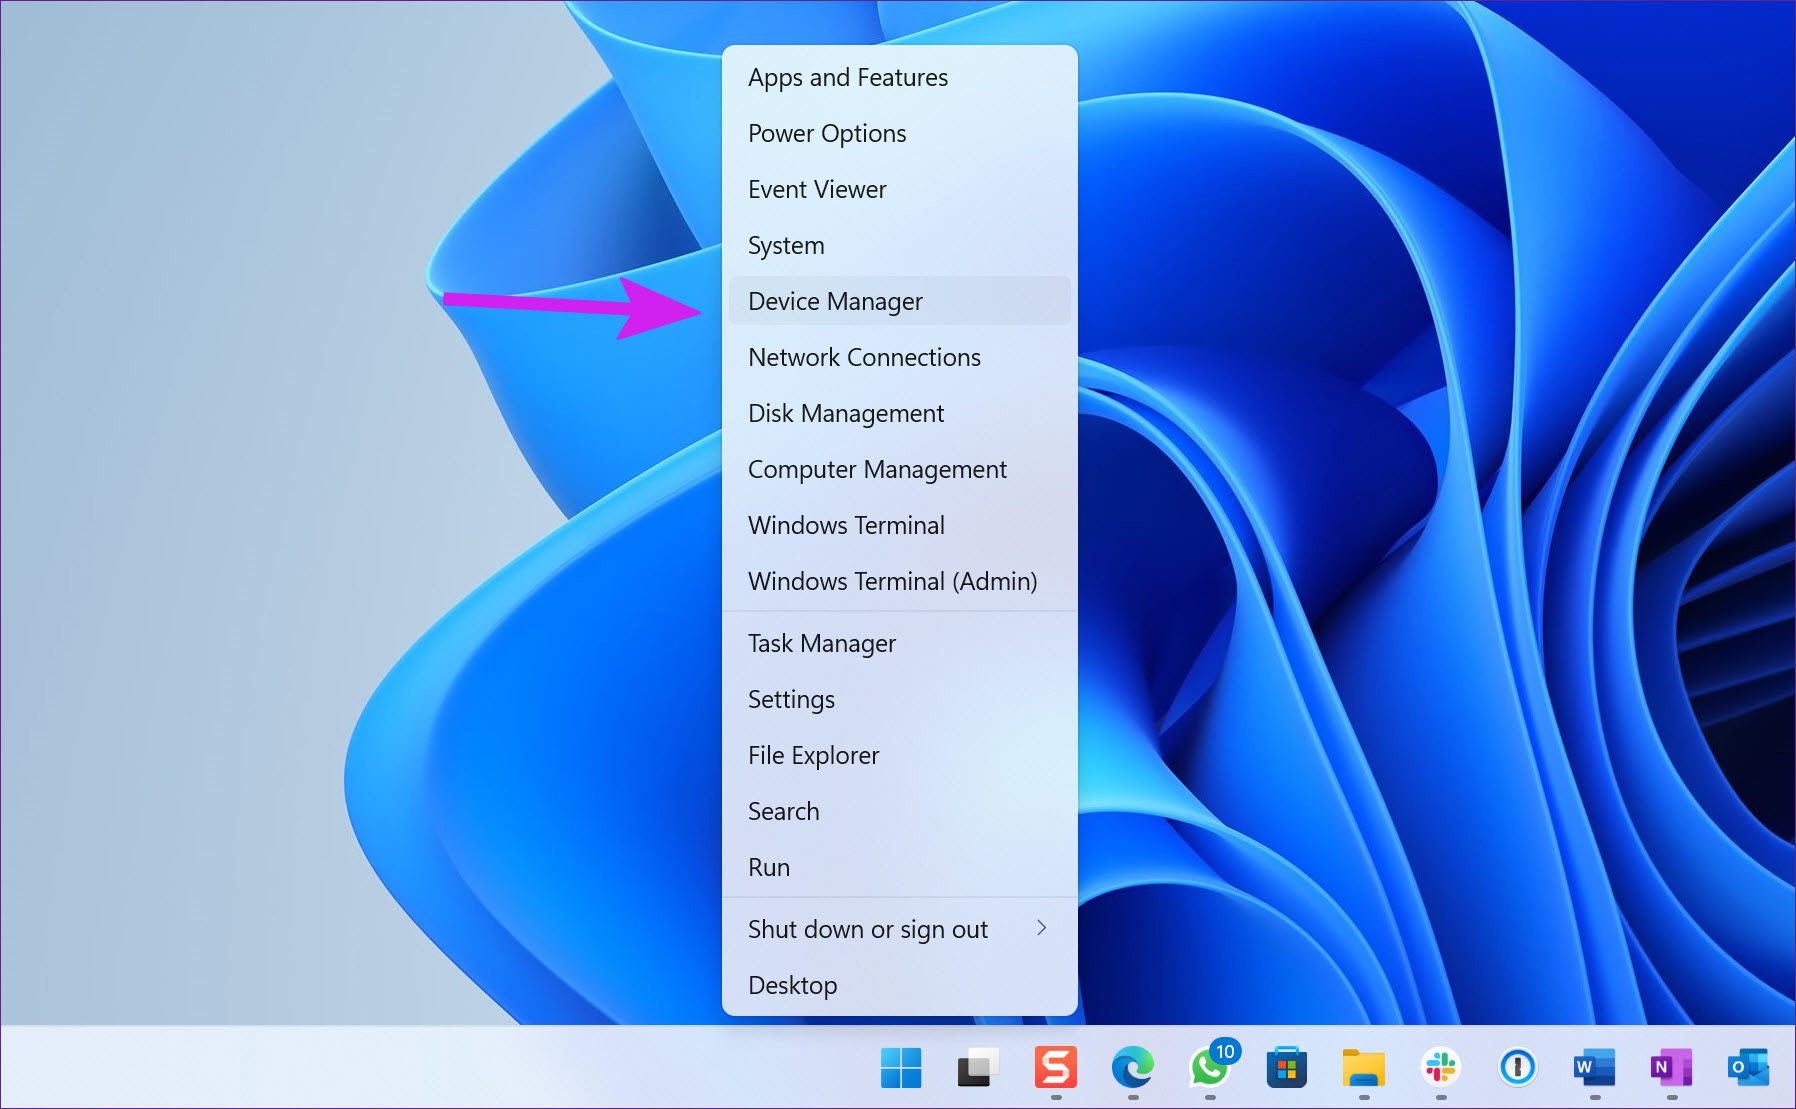Open Microsoft Edge
Screen dimensions: 1796x1109
coord(1133,1068)
